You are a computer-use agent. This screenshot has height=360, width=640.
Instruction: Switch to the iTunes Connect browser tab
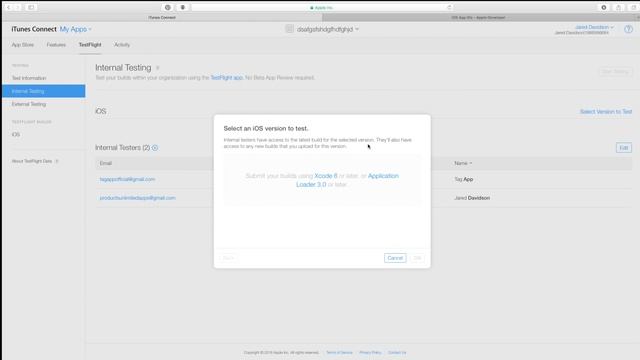coord(162,18)
